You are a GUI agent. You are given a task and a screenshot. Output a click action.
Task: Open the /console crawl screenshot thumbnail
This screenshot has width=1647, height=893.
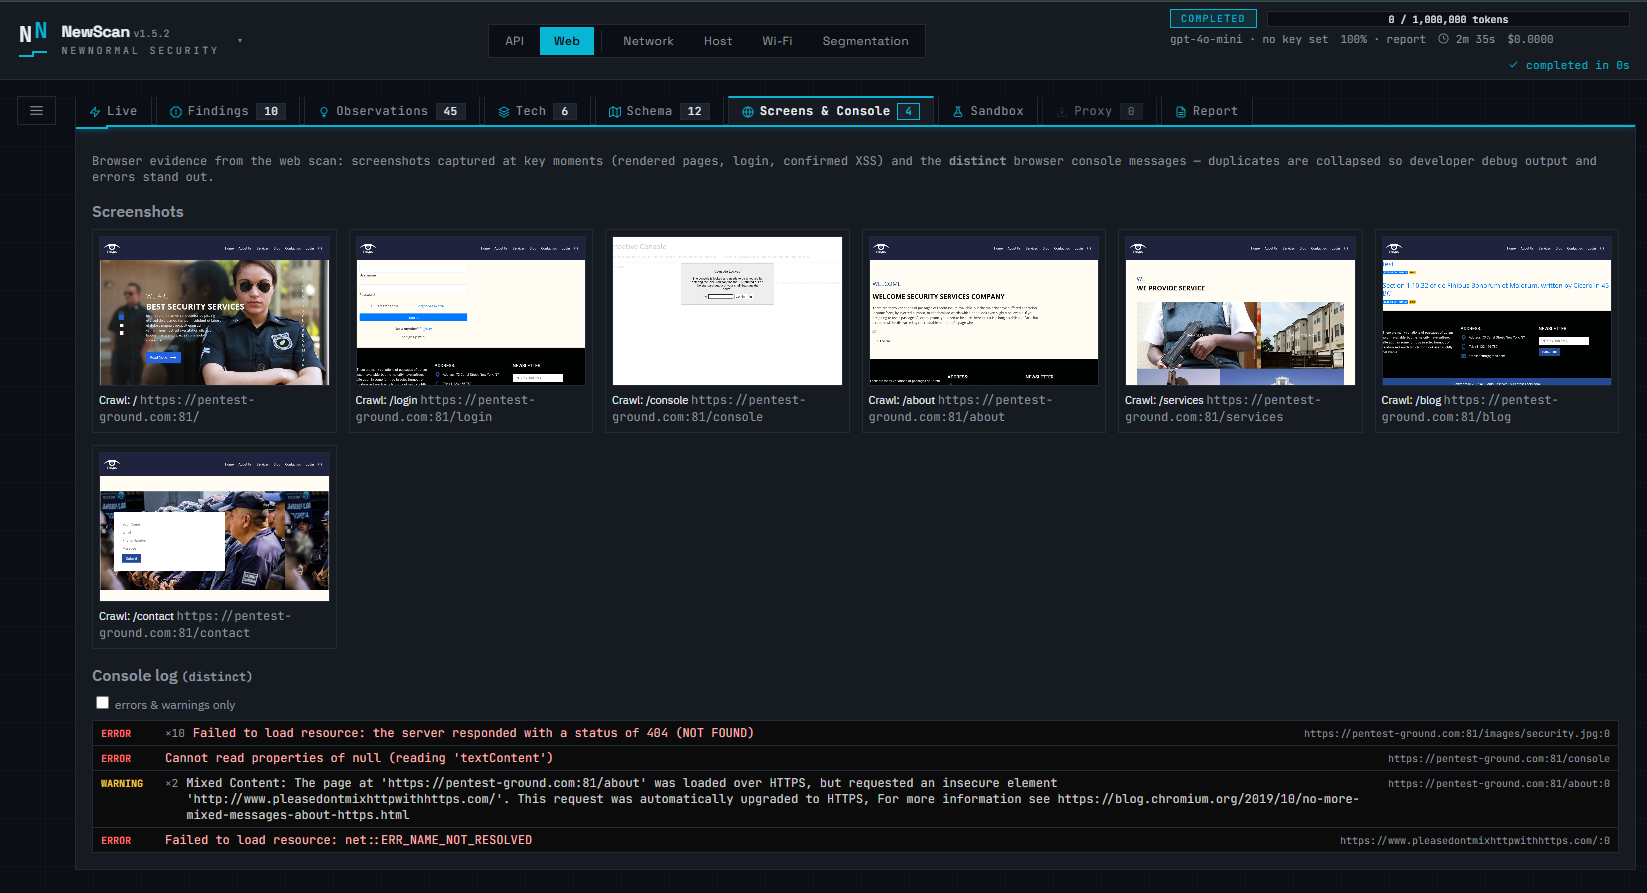click(727, 311)
